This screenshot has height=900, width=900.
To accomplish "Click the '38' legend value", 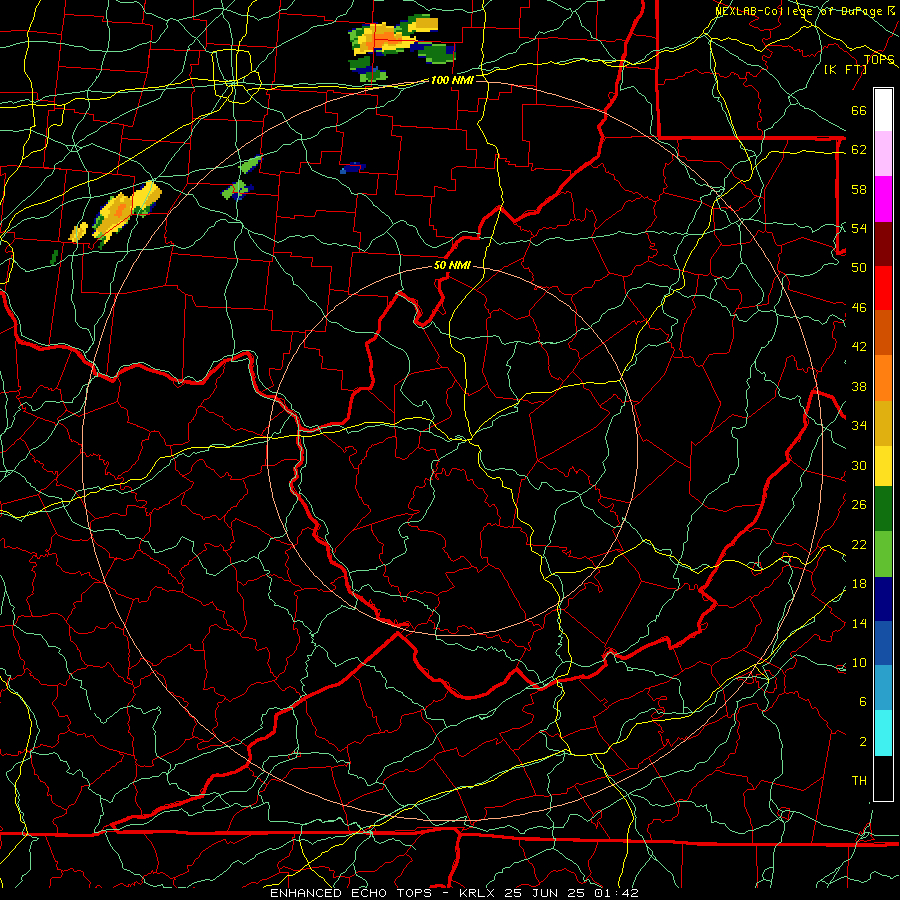I will coord(859,386).
